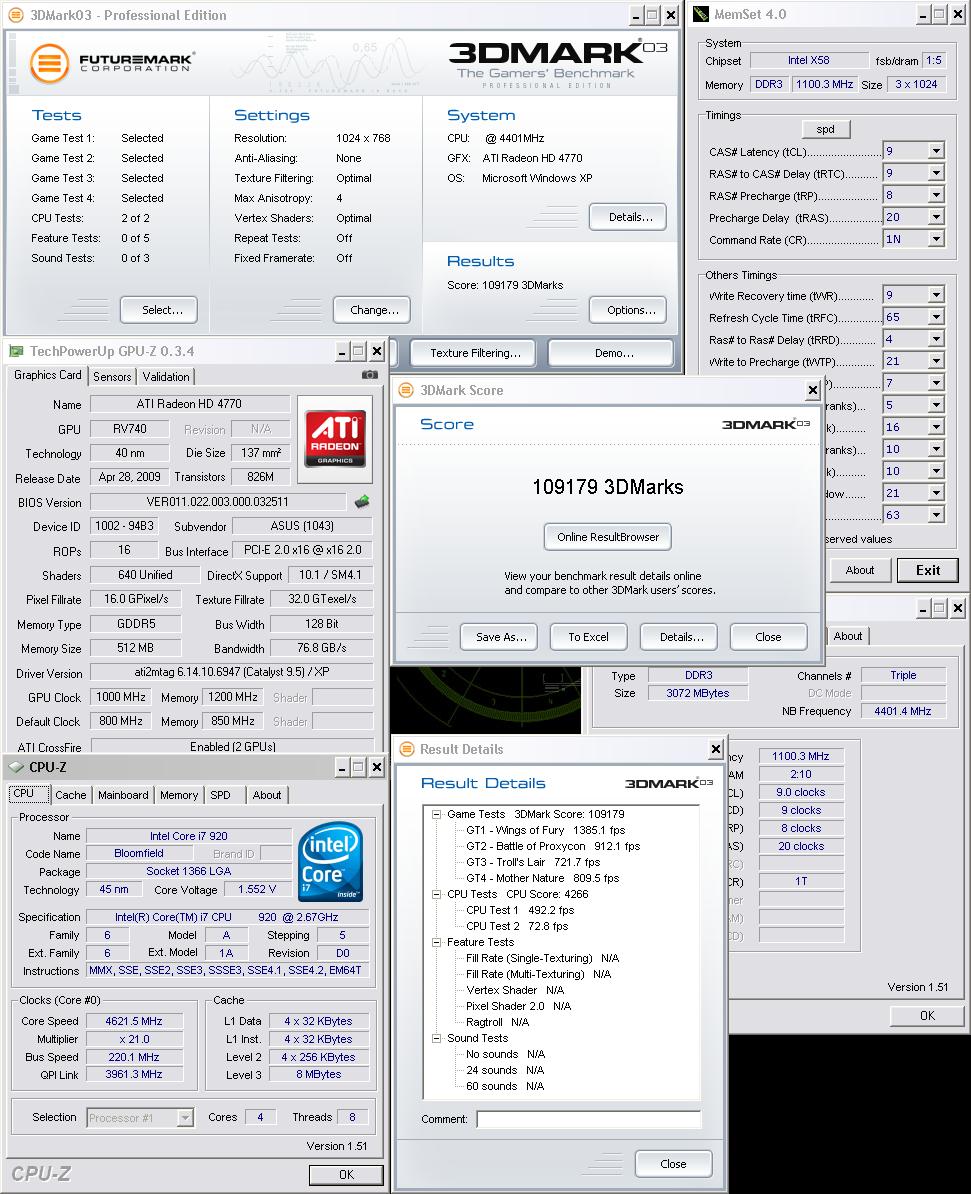The height and width of the screenshot is (1194, 971).
Task: Click the 3DMark Score dialog title icon
Action: coord(406,390)
